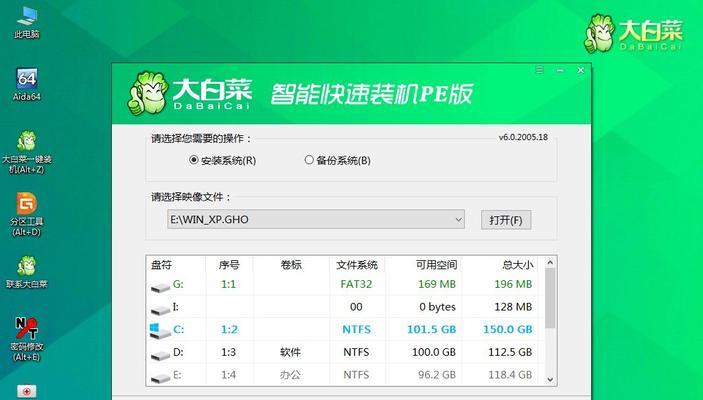Click the drive icon for G: row
Image resolution: width=703 pixels, height=400 pixels.
[160, 287]
